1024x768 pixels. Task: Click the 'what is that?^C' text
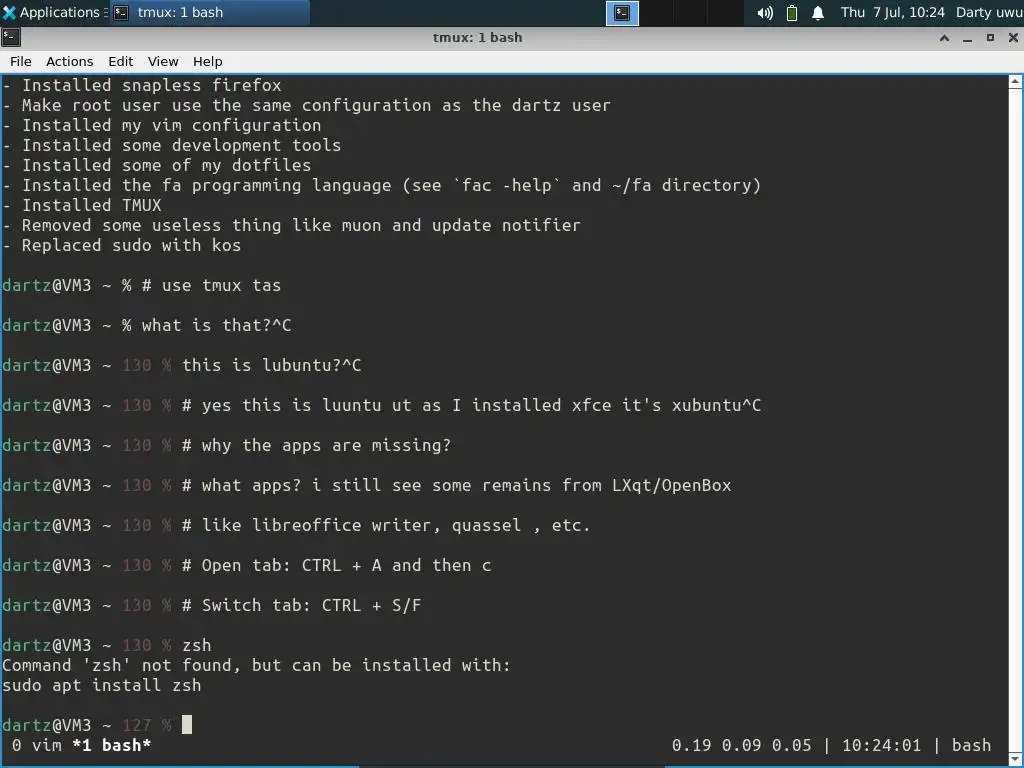tap(216, 325)
